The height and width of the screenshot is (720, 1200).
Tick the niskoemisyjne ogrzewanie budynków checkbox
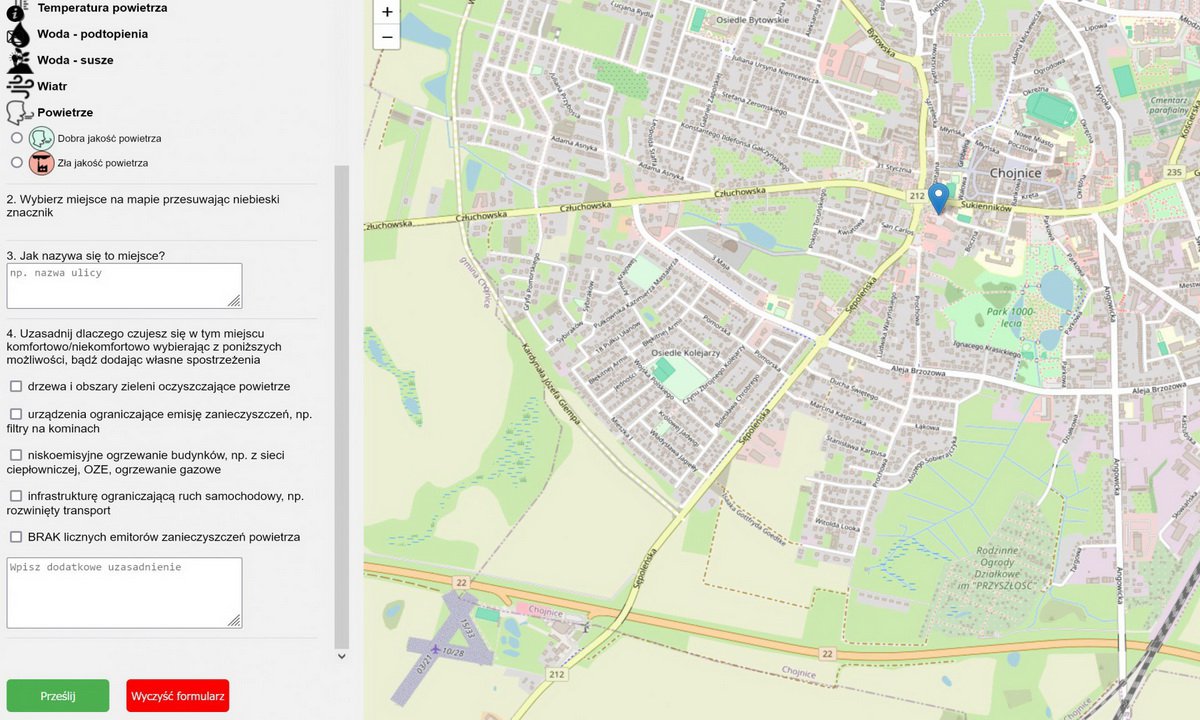click(16, 455)
